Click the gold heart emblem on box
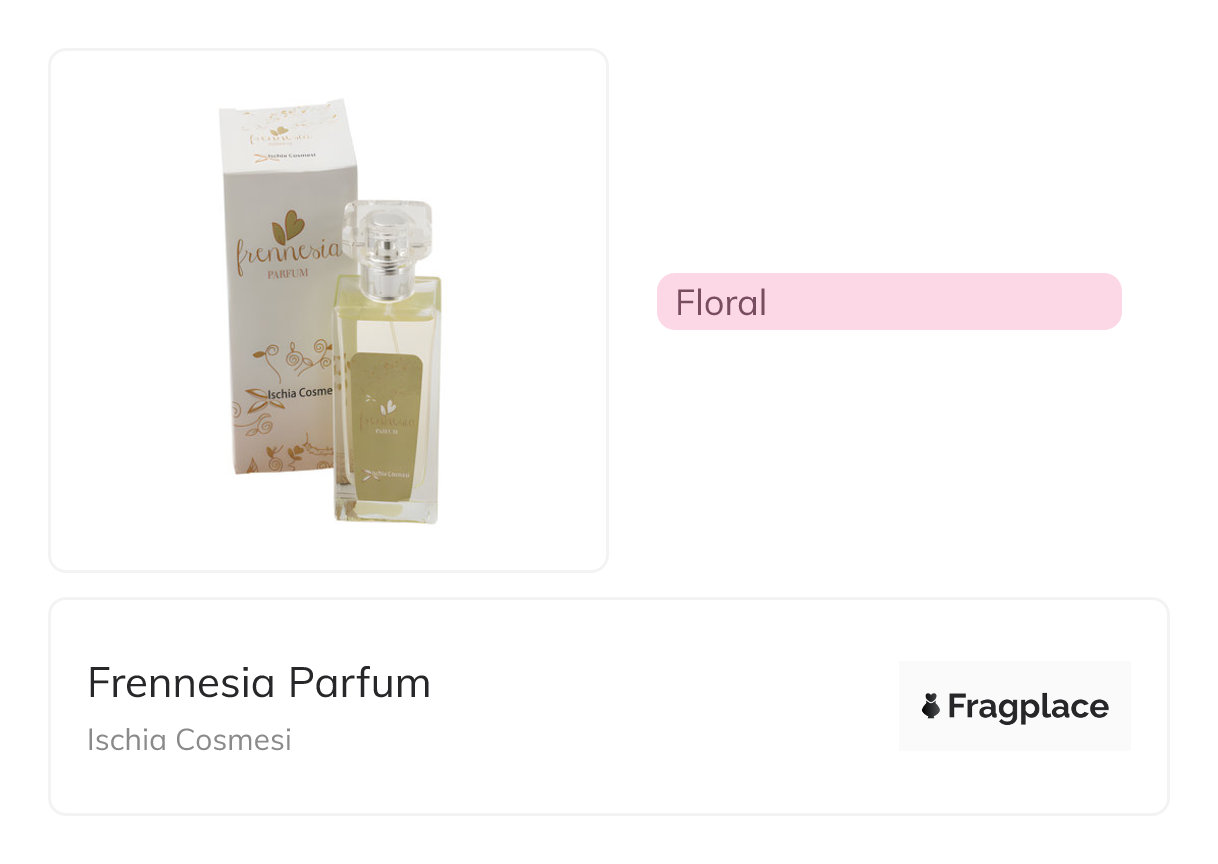 coord(288,226)
